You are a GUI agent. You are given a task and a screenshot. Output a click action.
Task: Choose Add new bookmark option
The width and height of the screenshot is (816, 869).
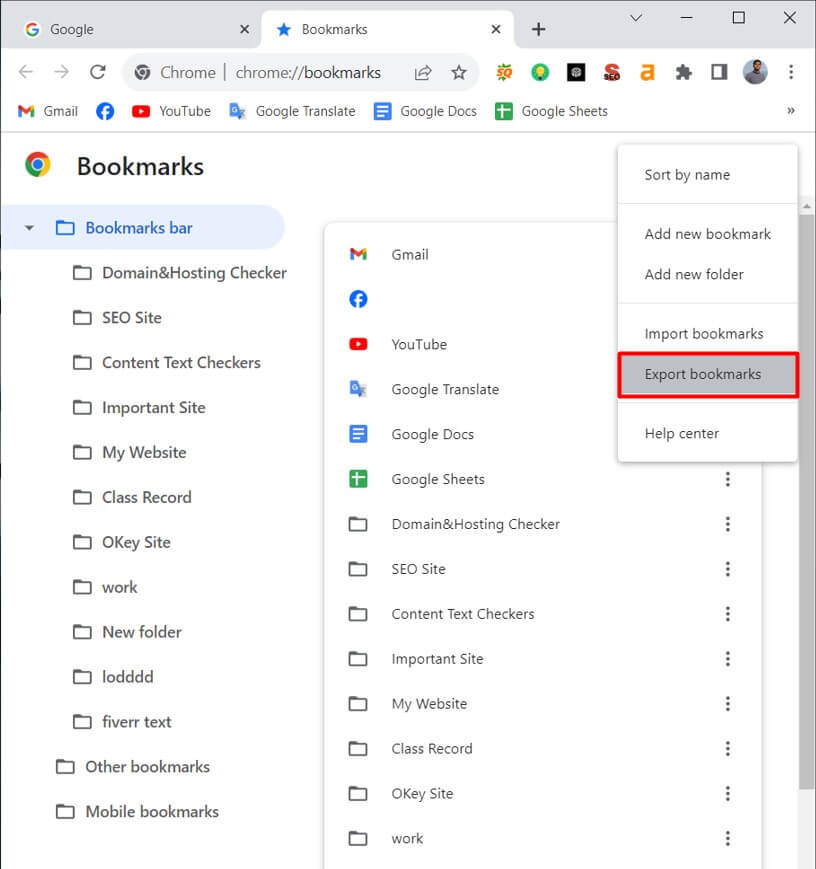click(x=707, y=234)
